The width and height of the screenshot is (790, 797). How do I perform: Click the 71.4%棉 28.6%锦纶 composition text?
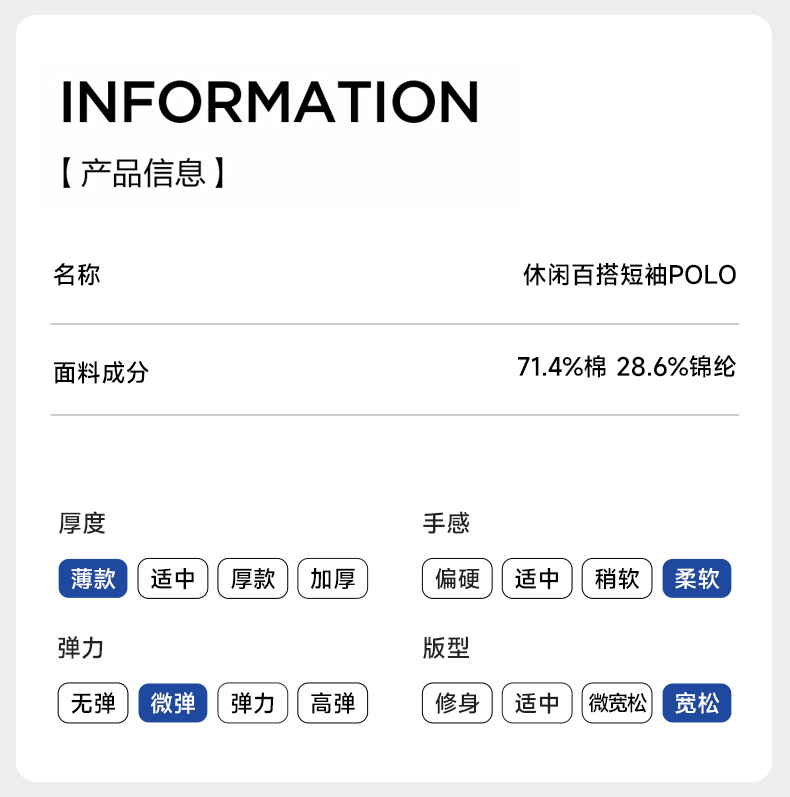coord(626,367)
